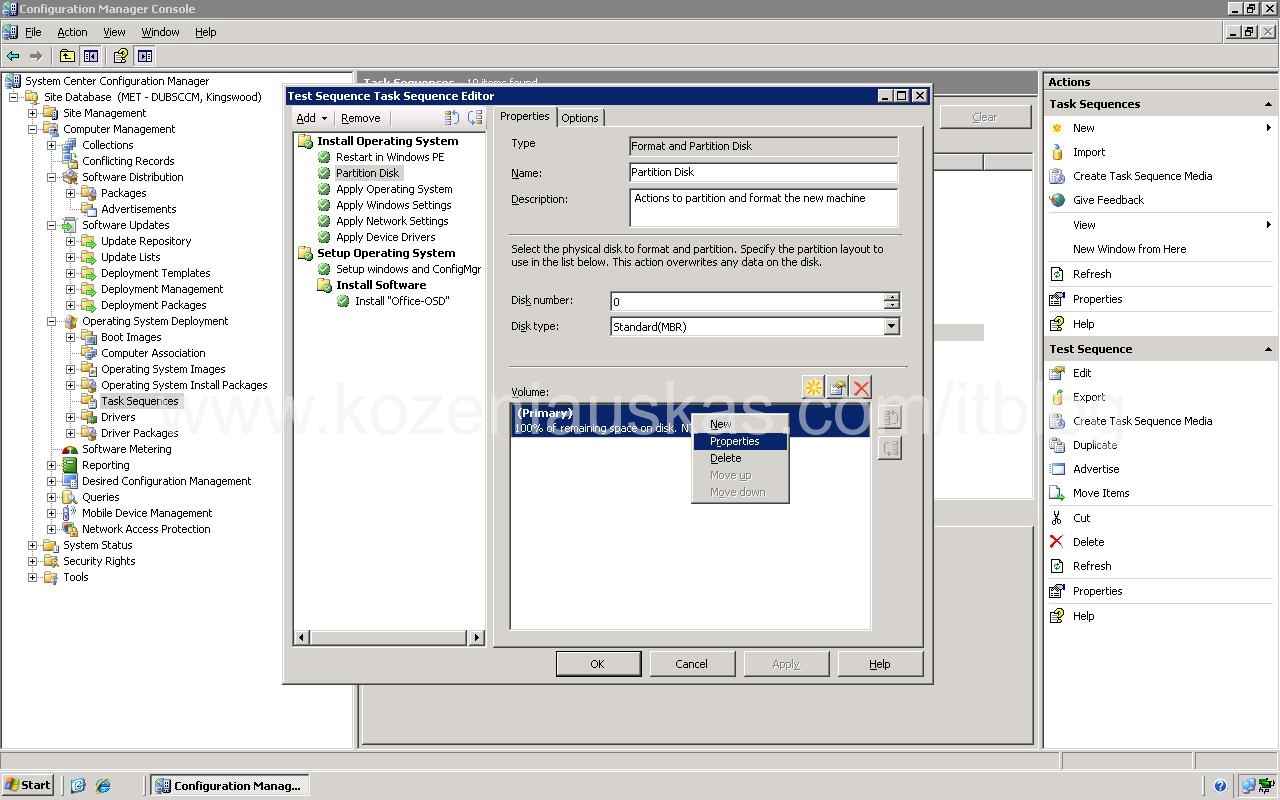Click the Internet Explorer quick launch icon
Image resolution: width=1280 pixels, height=800 pixels.
[103, 785]
